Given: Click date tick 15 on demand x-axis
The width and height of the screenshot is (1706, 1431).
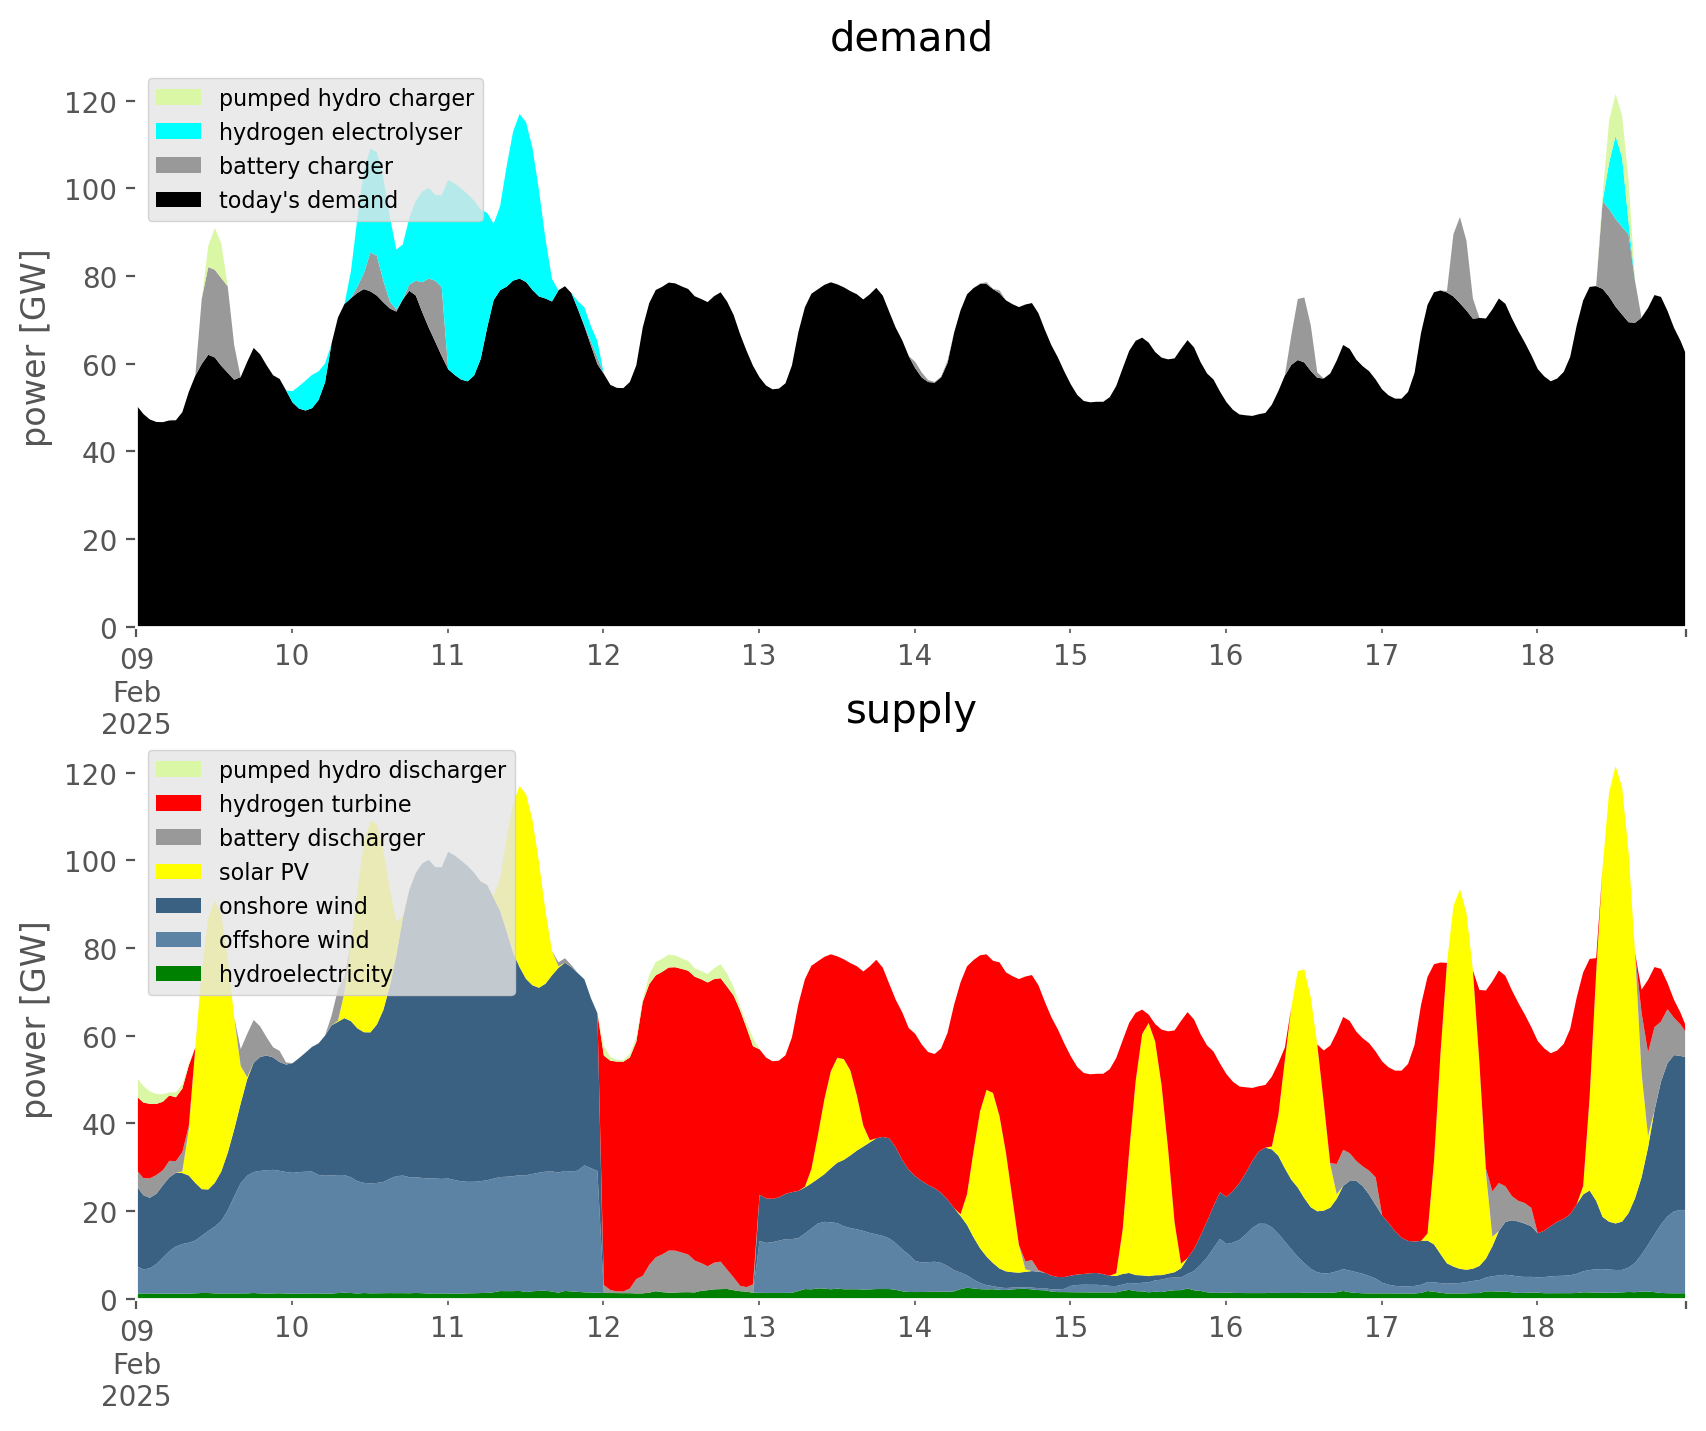Looking at the screenshot, I should (1070, 656).
